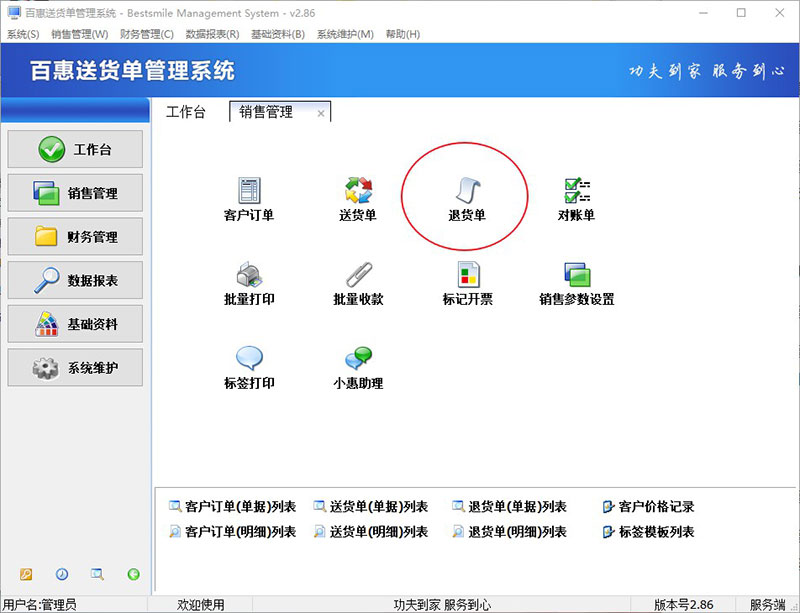Open 送货单(明细)列表 link
The height and width of the screenshot is (613, 800).
pyautogui.click(x=371, y=531)
